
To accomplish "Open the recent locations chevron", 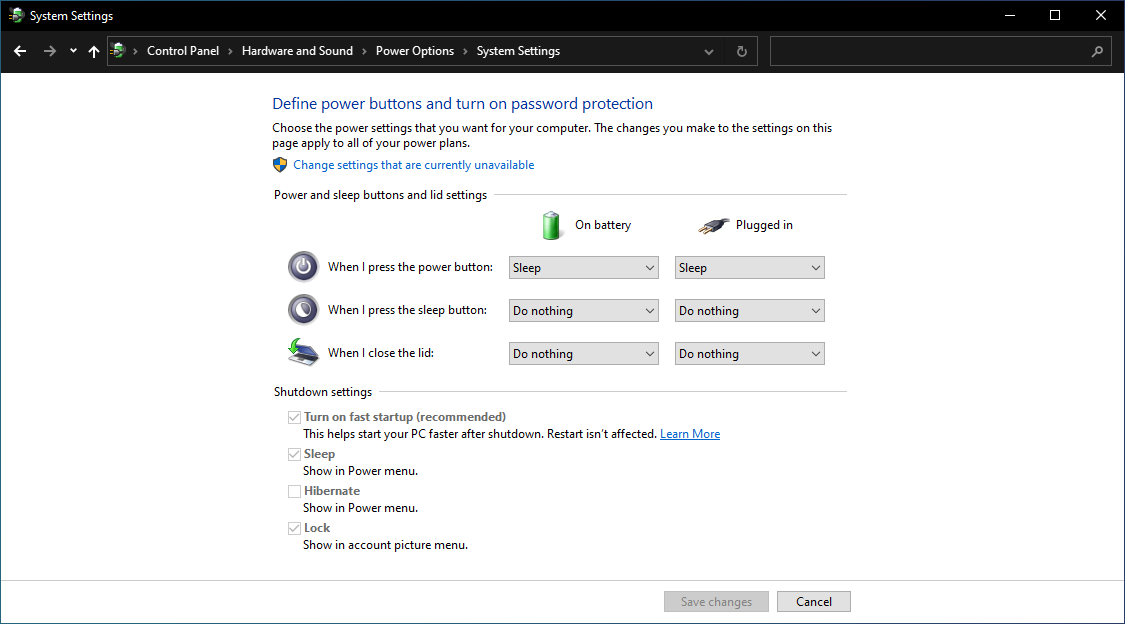I will point(73,51).
